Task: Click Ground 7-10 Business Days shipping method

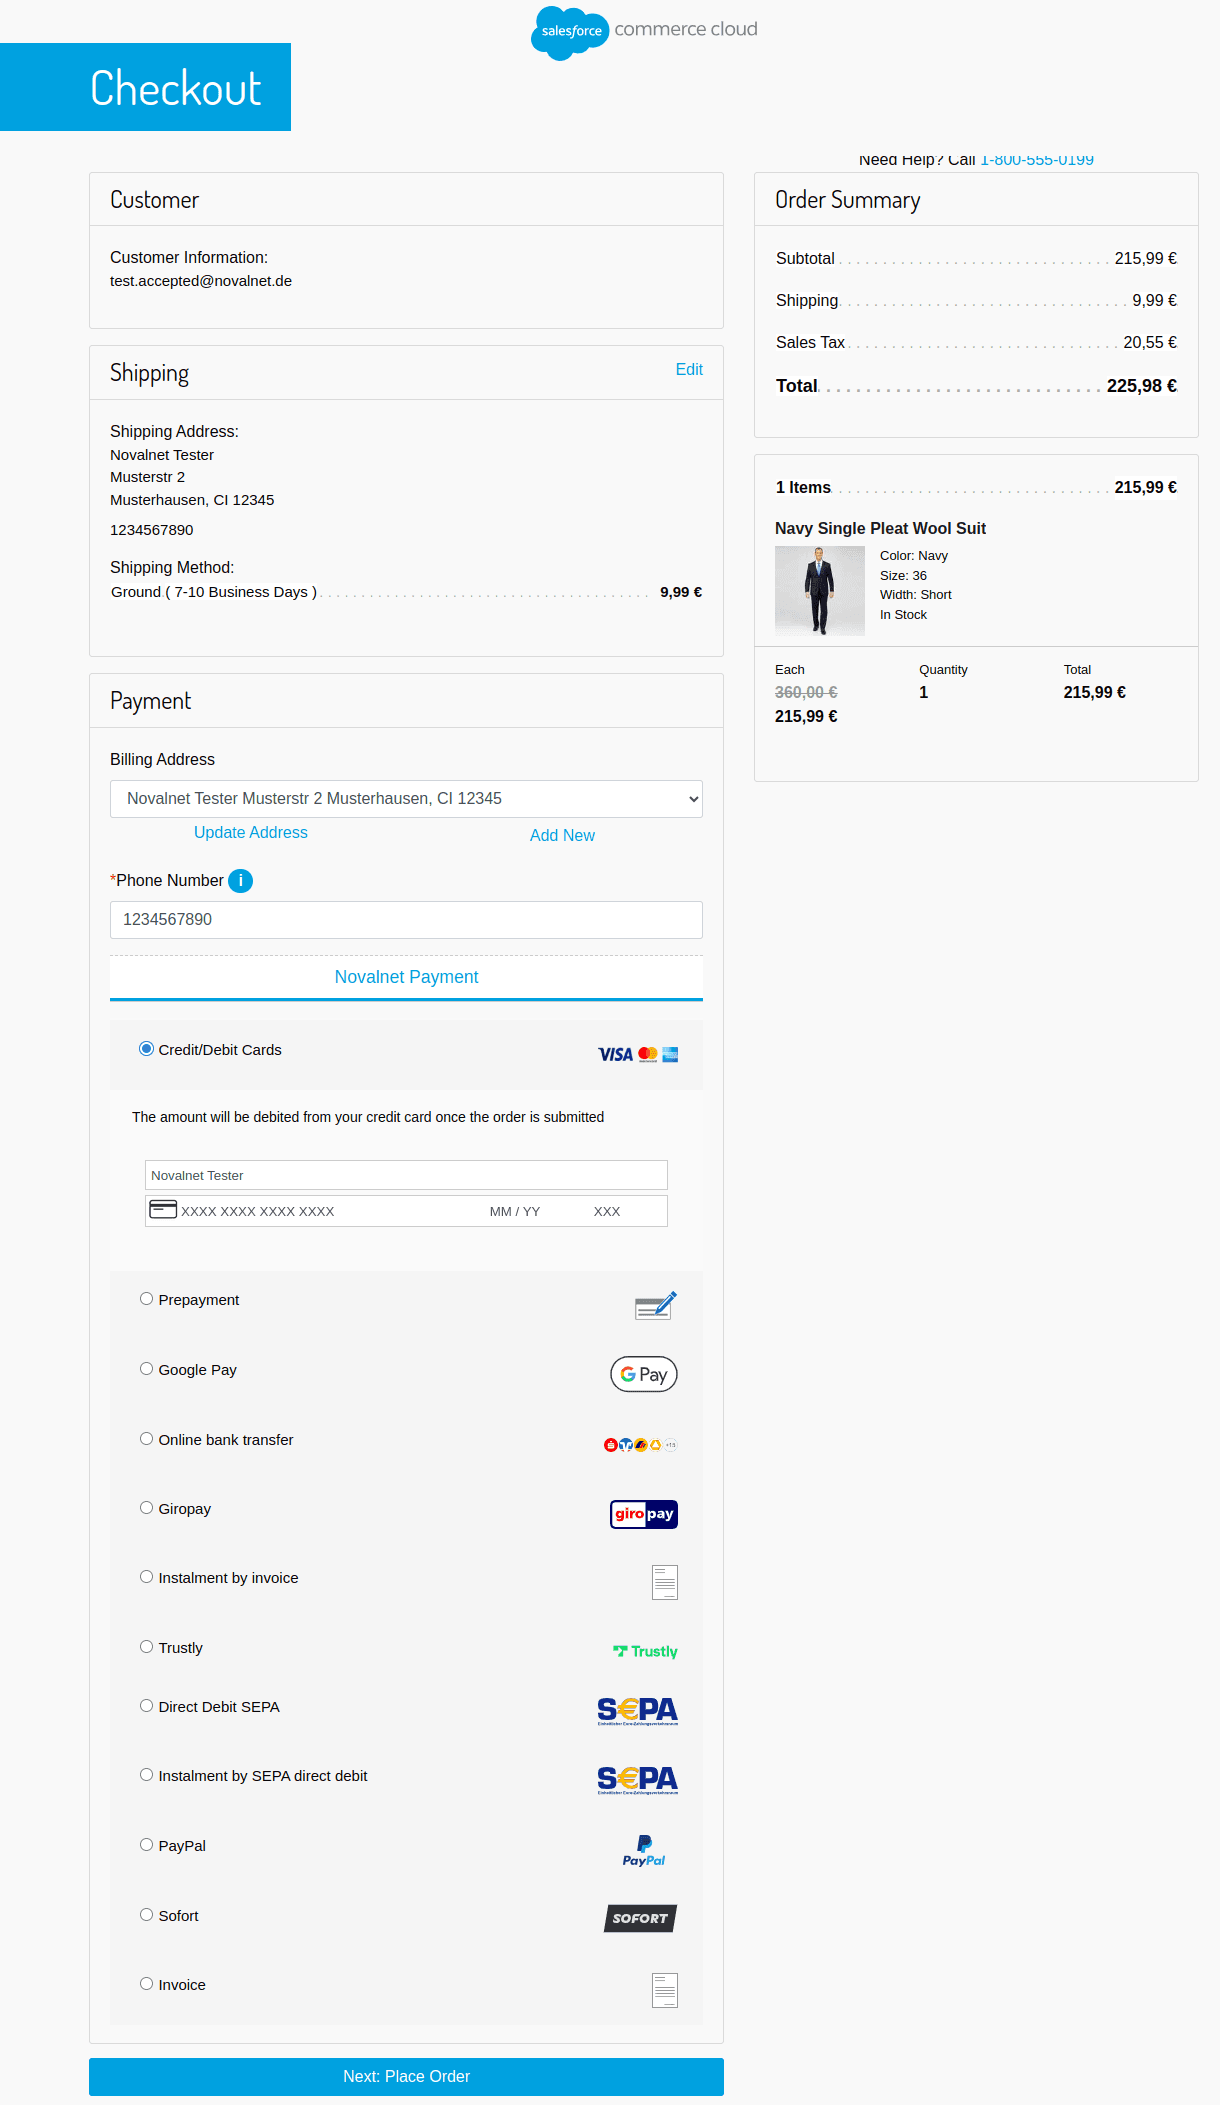Action: (x=214, y=592)
